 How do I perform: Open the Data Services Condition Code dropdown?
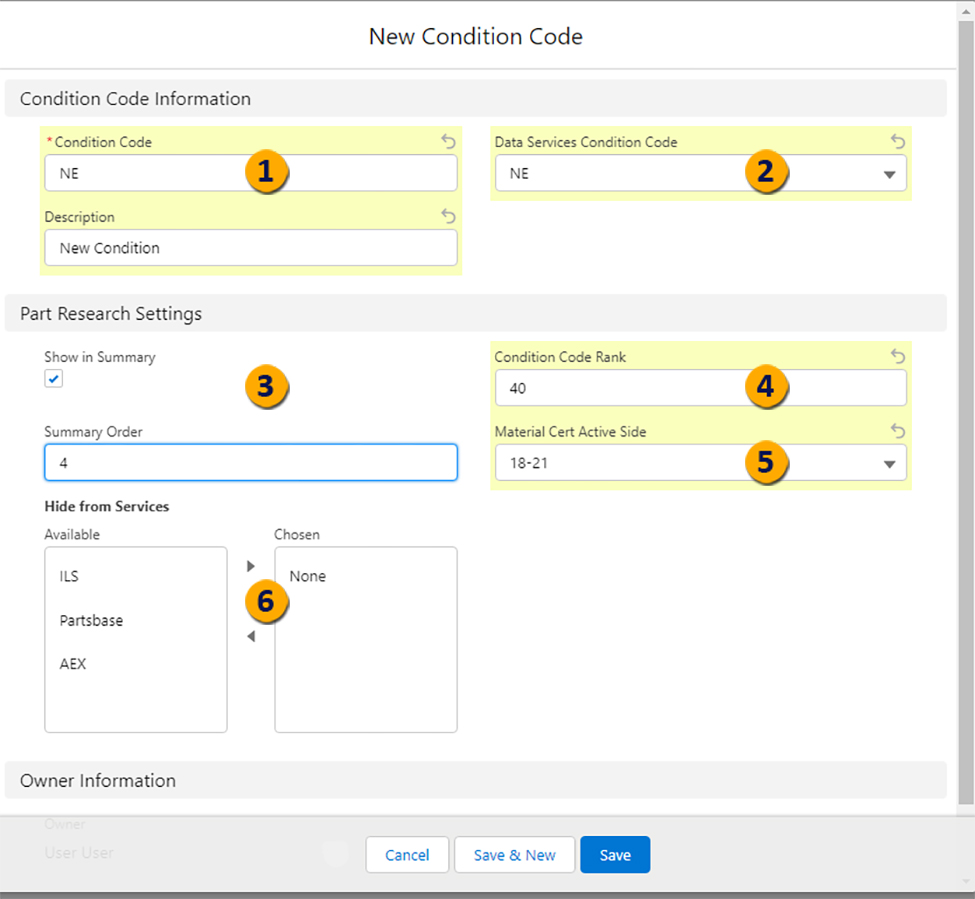[888, 173]
